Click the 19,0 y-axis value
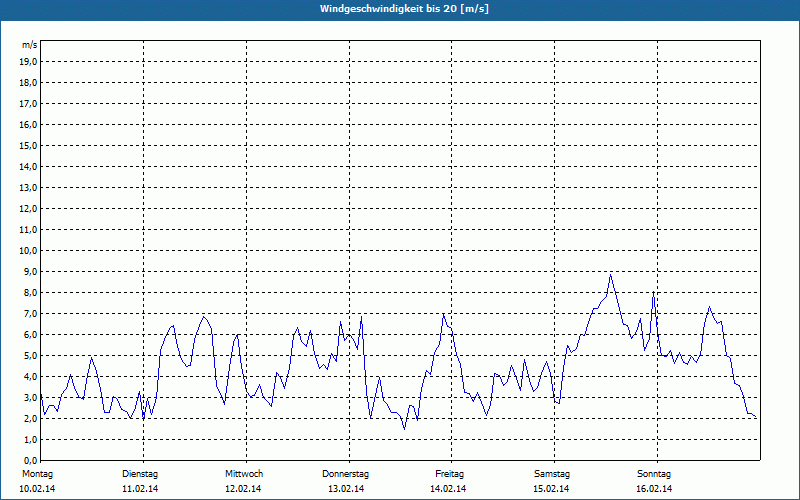 coord(29,62)
